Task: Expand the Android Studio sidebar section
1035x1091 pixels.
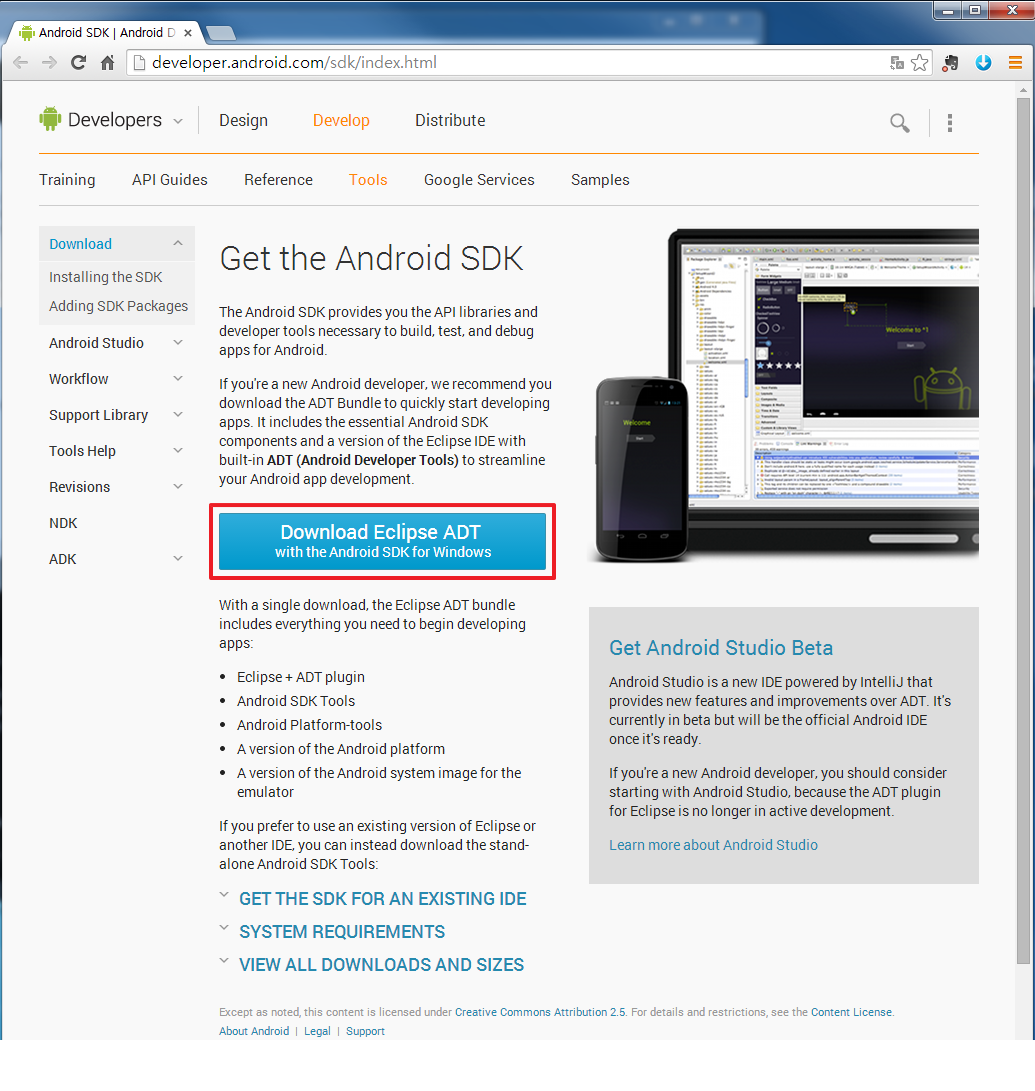Action: click(x=178, y=343)
